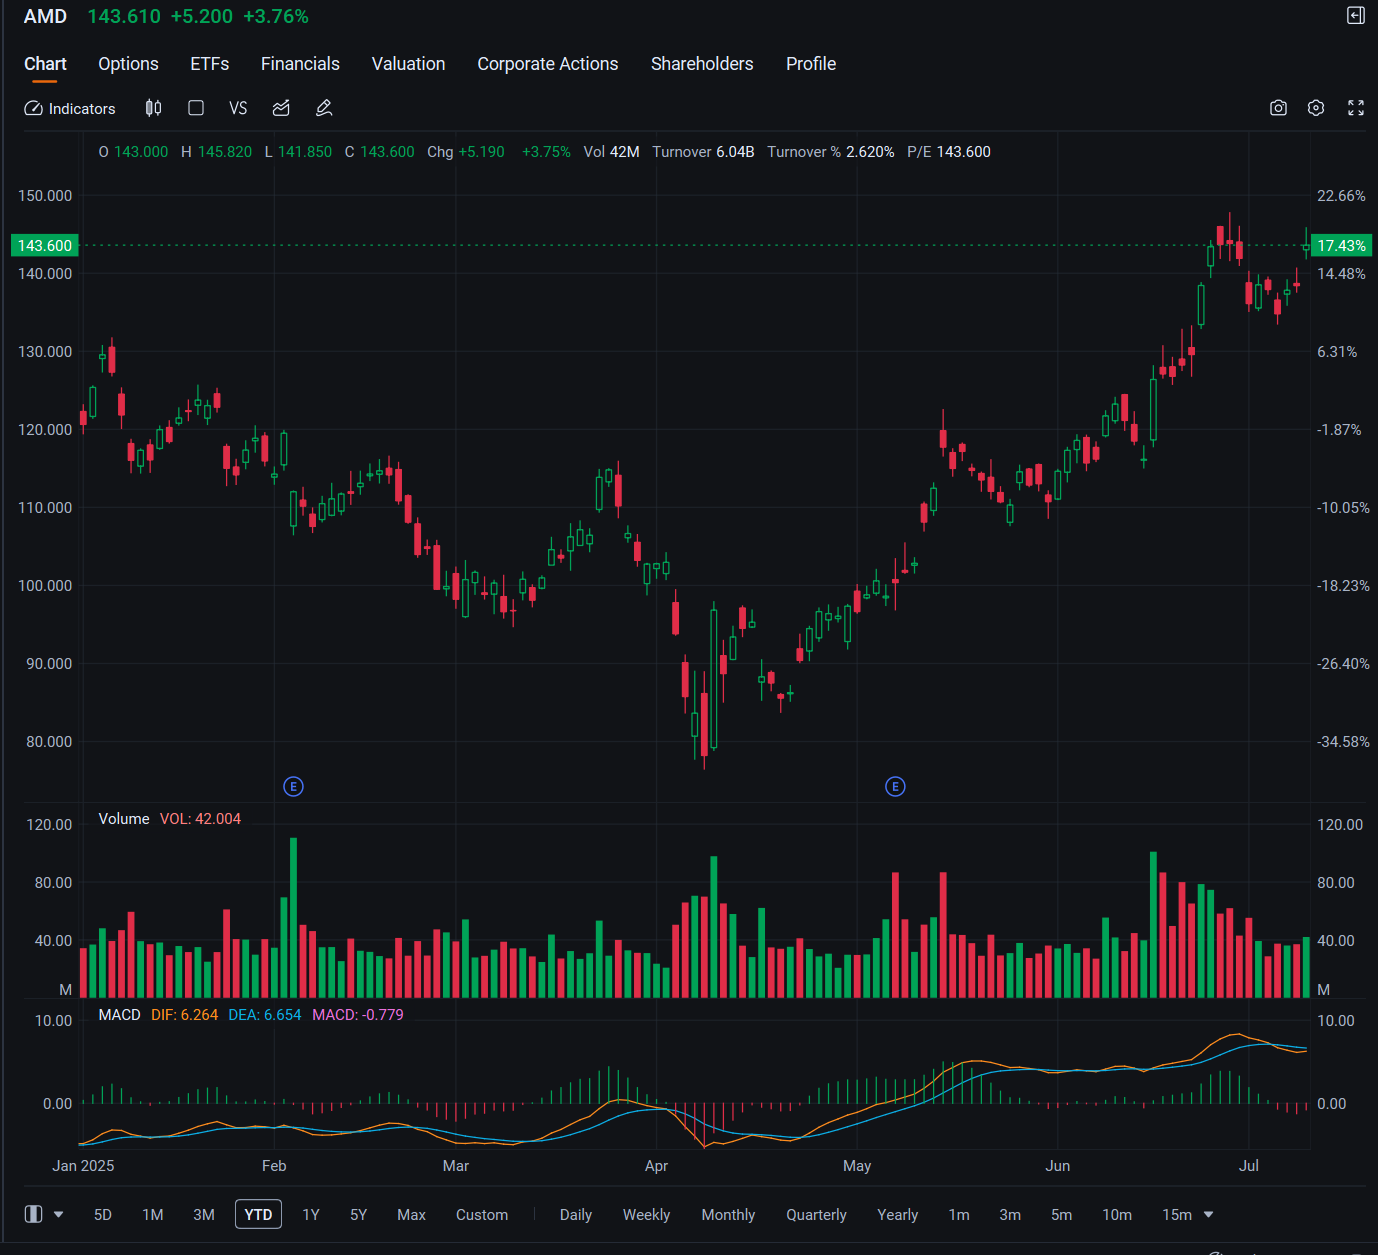Screen dimensions: 1378x1255
Task: Switch to the Financials tab
Action: pyautogui.click(x=300, y=64)
